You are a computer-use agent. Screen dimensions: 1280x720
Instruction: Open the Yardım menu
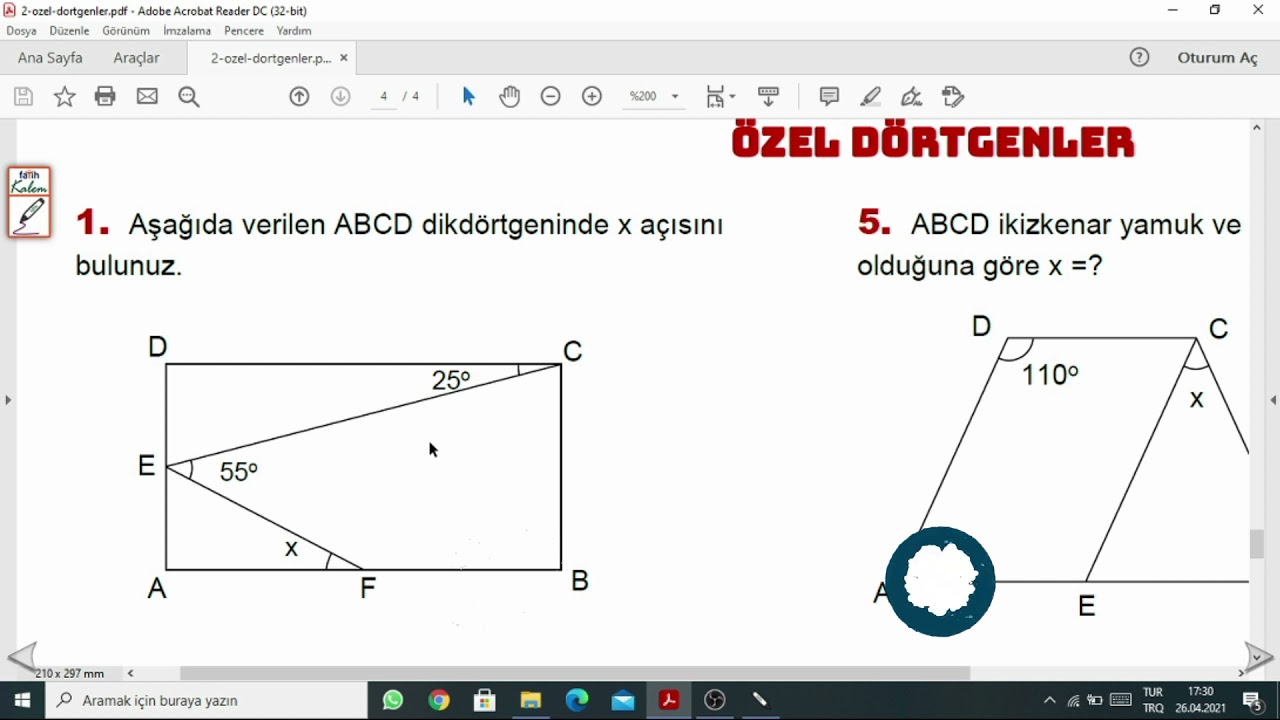pos(294,31)
